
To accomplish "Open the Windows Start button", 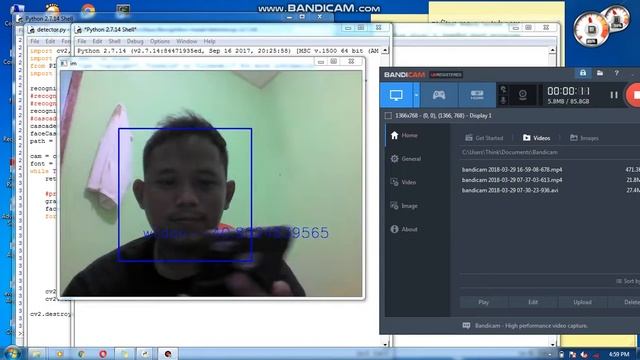I will (x=11, y=353).
